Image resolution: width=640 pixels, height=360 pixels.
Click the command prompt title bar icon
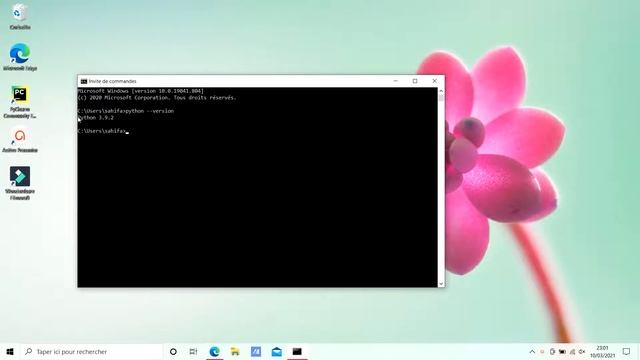pyautogui.click(x=84, y=81)
